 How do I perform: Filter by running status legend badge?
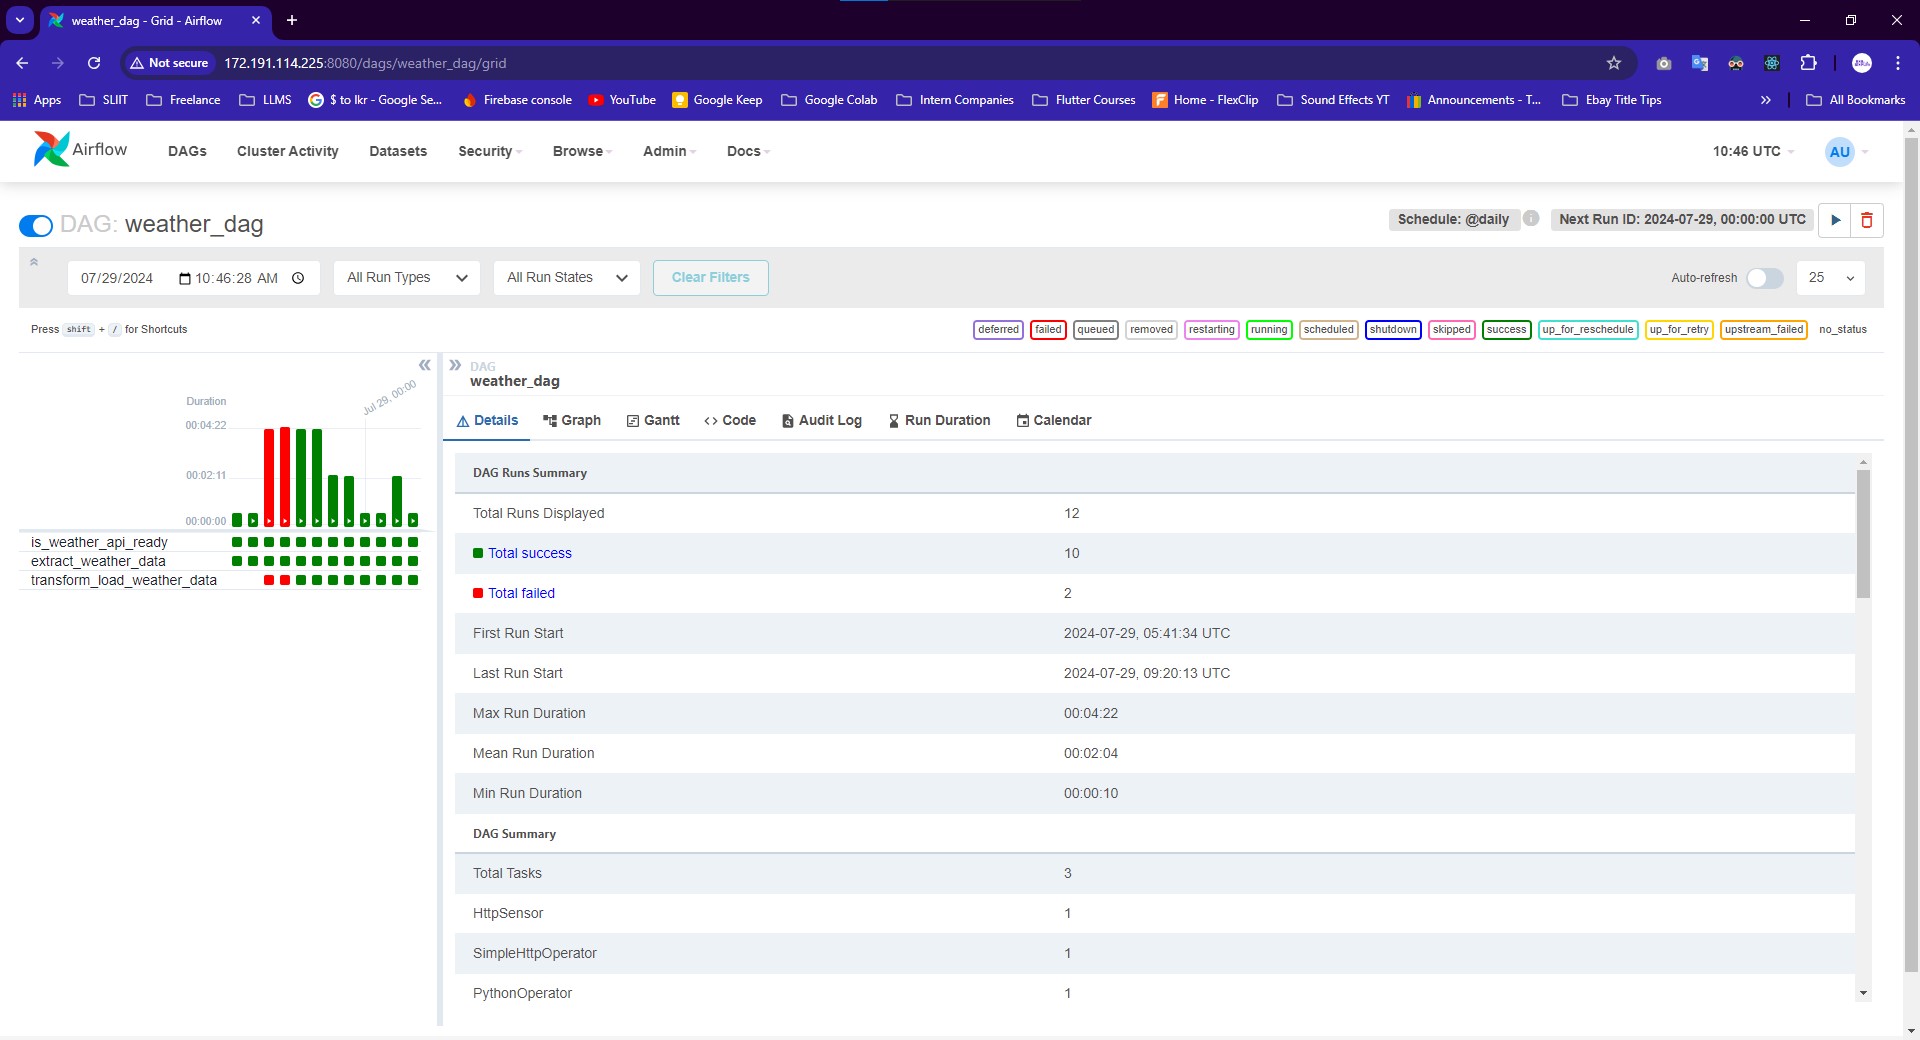click(1269, 329)
